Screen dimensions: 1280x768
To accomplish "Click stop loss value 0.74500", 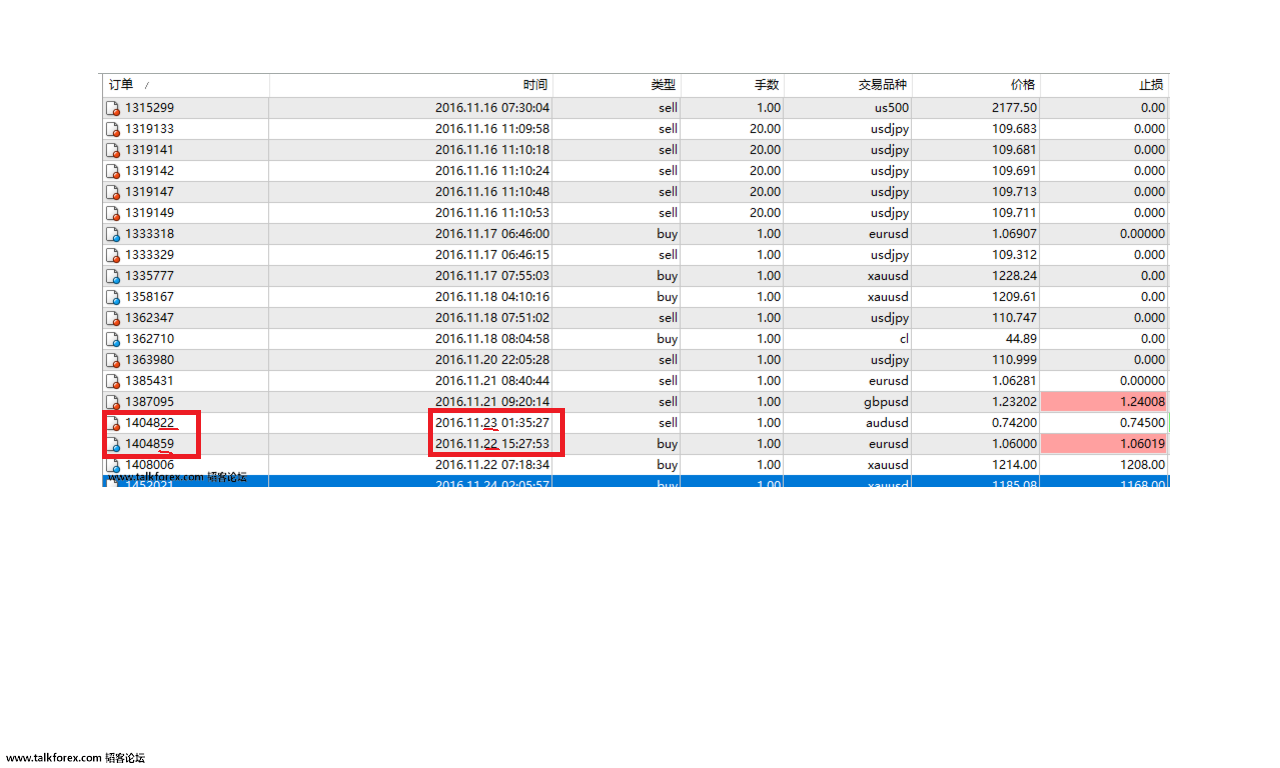I will click(x=1142, y=423).
